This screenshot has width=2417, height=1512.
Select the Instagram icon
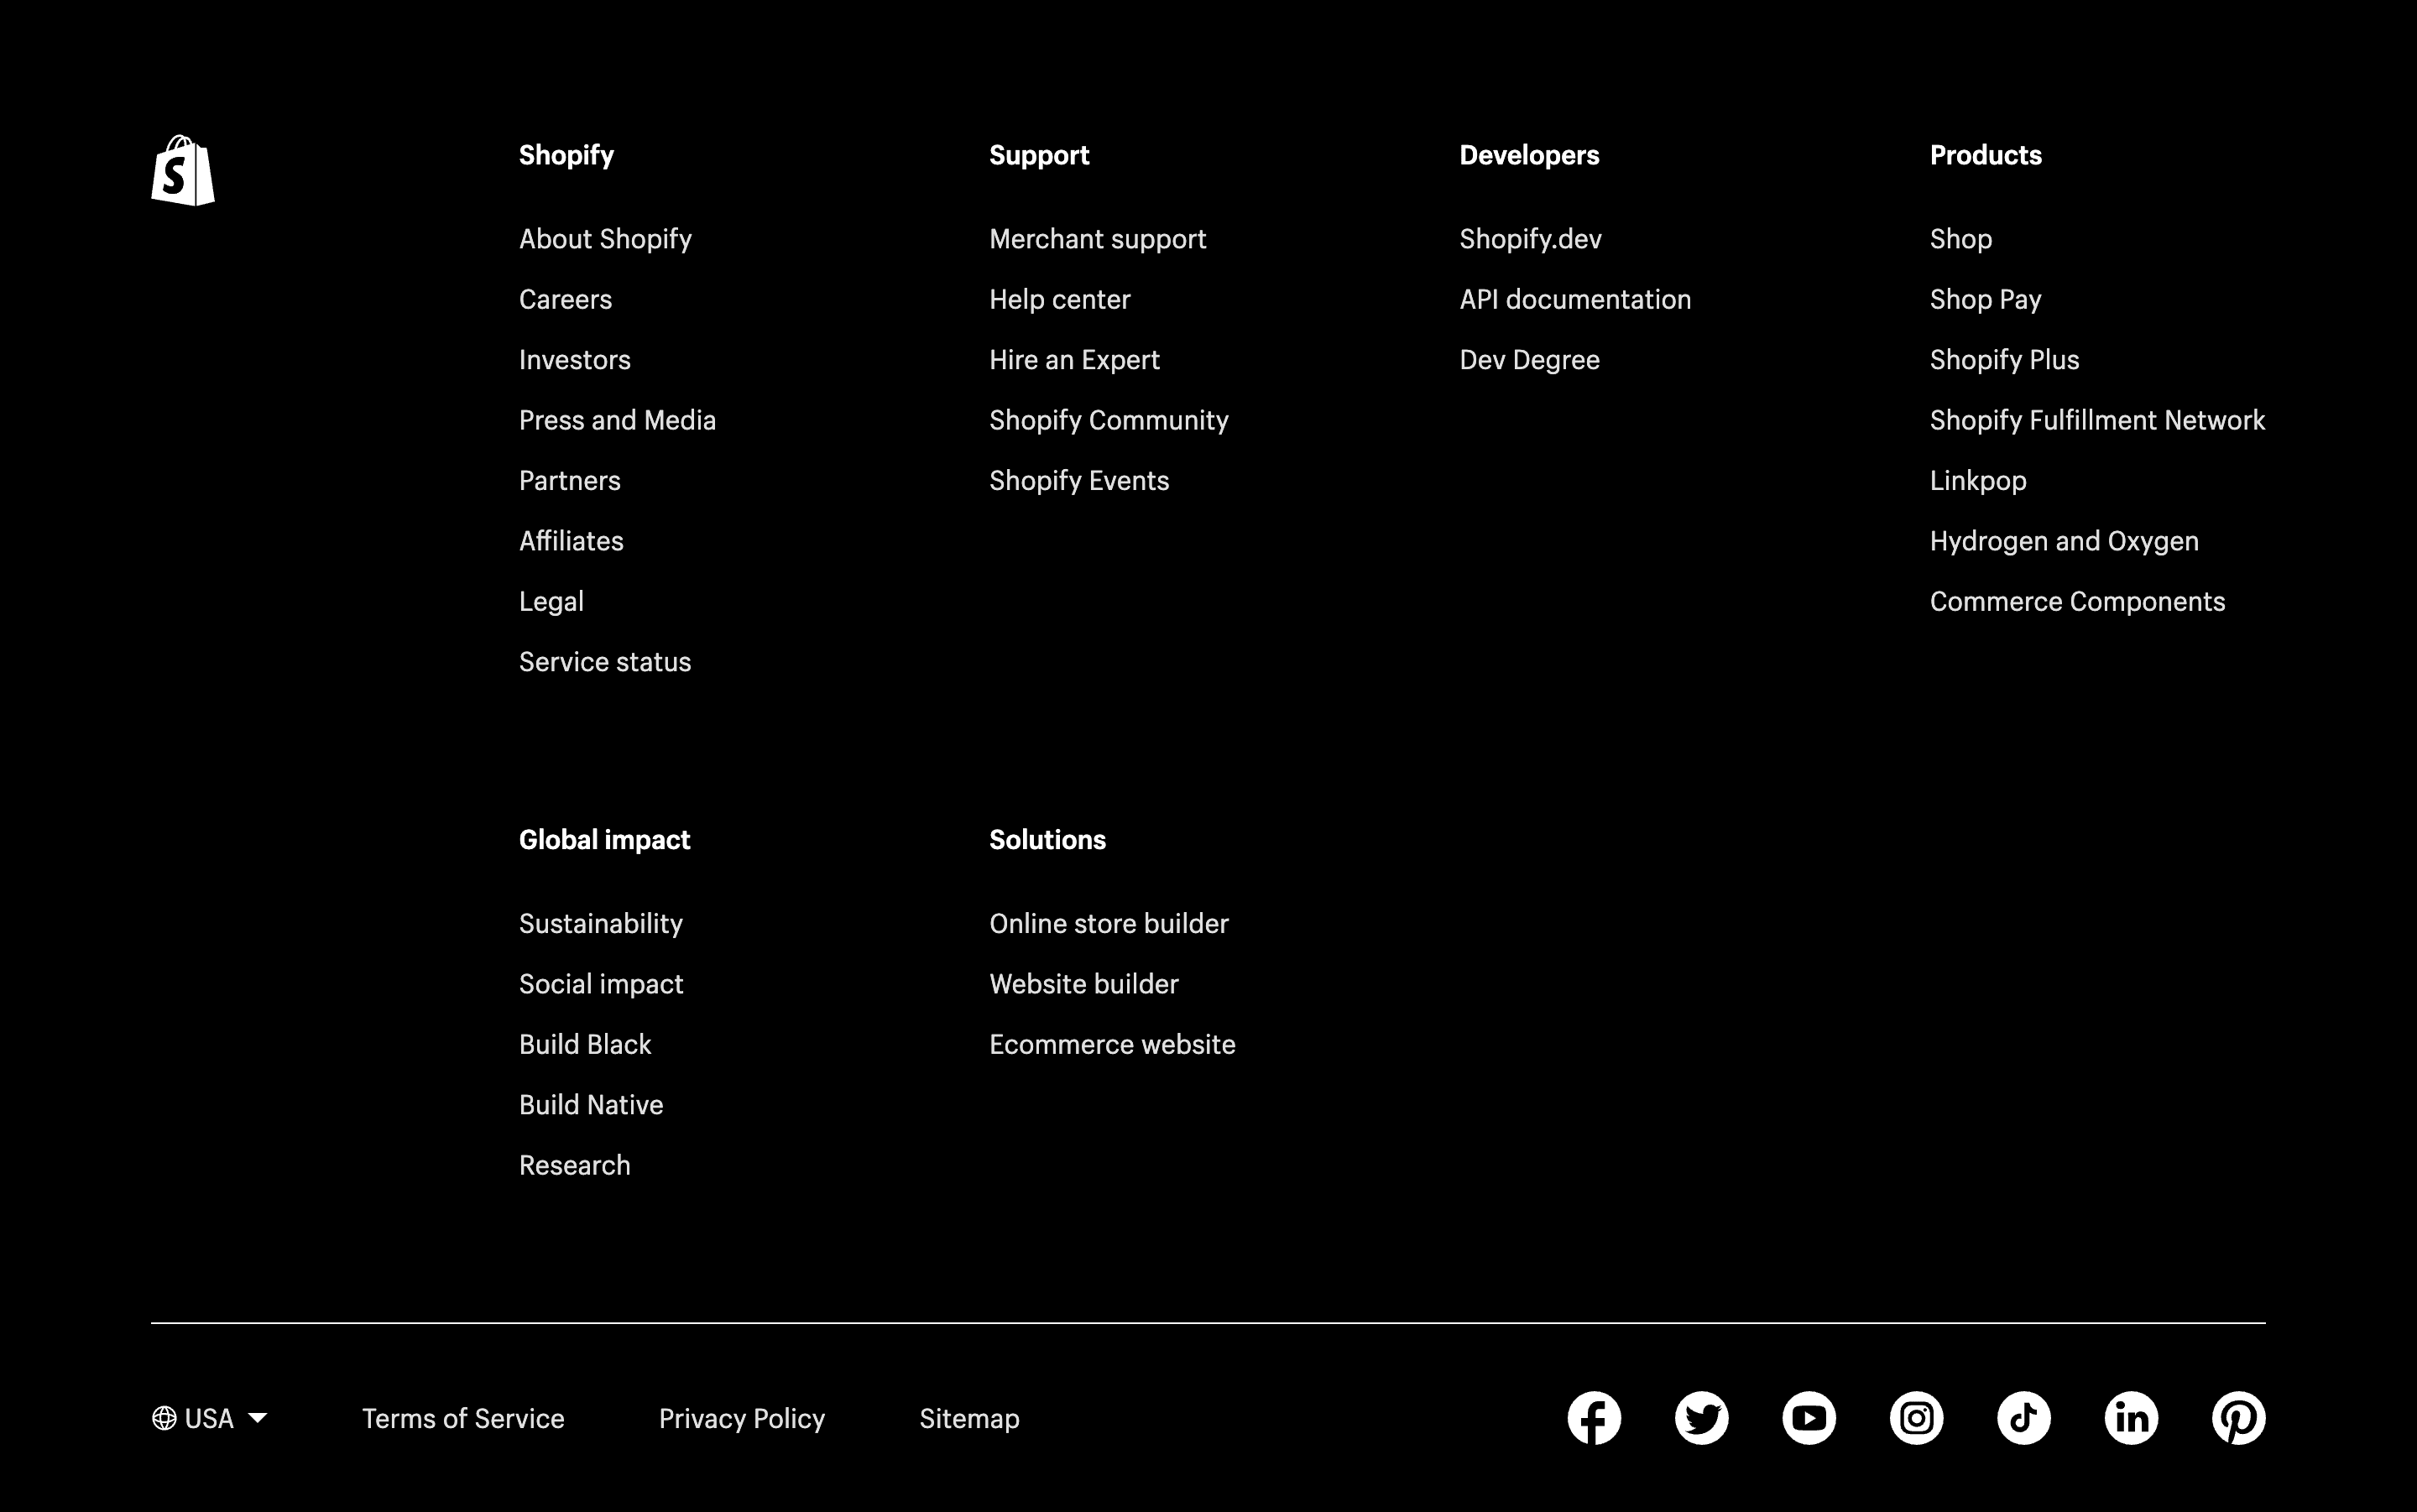(x=1915, y=1418)
